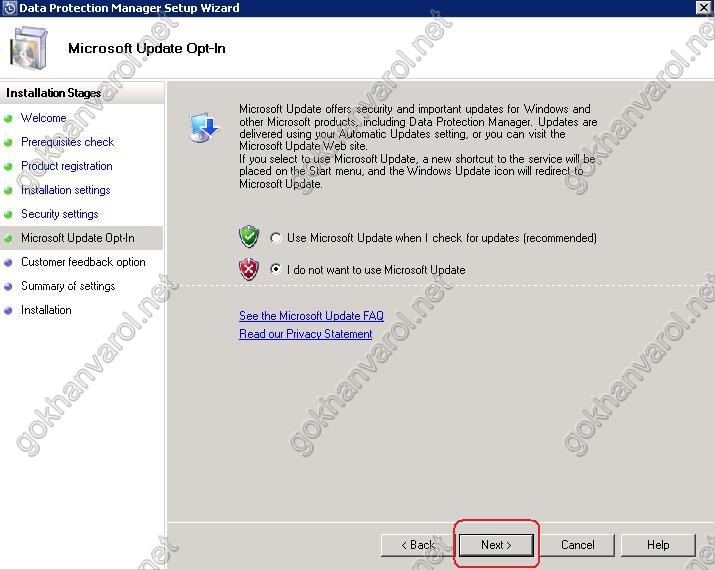
Task: Click the blue bullet beside Customer feedback option
Action: (x=9, y=262)
